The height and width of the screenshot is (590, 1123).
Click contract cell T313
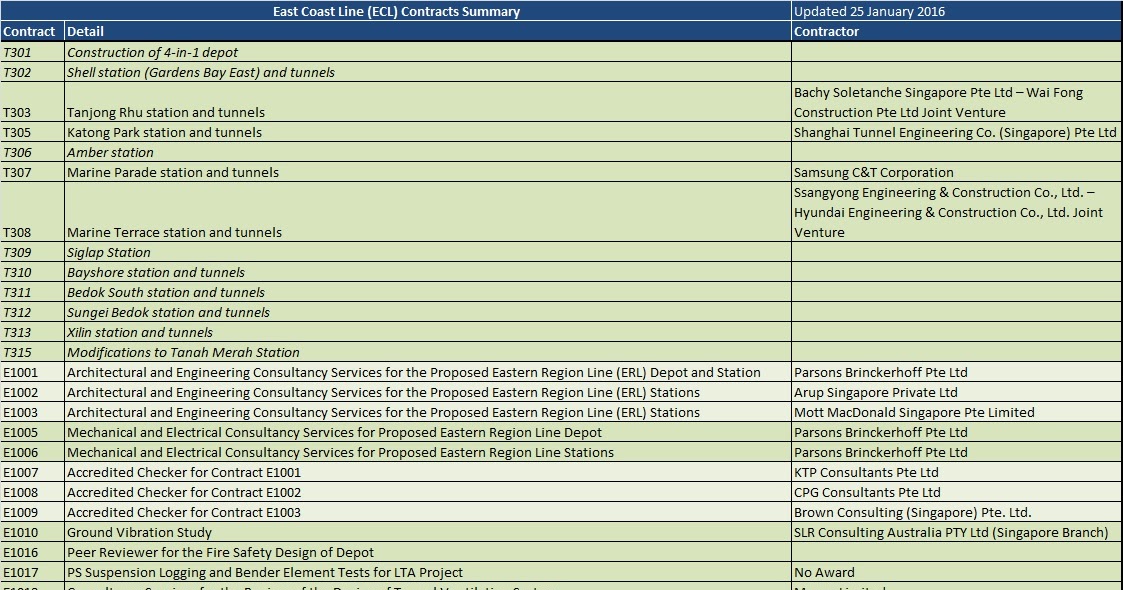[32, 333]
